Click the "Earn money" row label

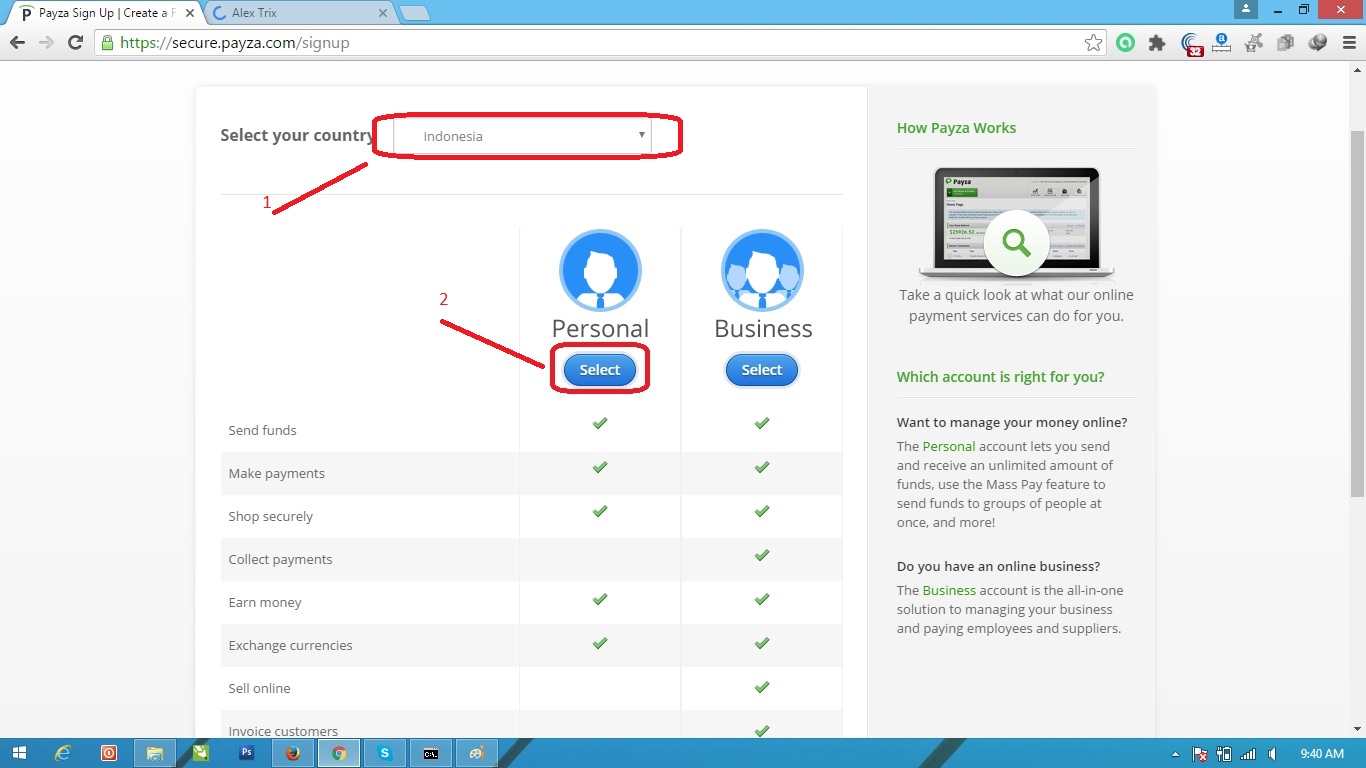tap(264, 602)
